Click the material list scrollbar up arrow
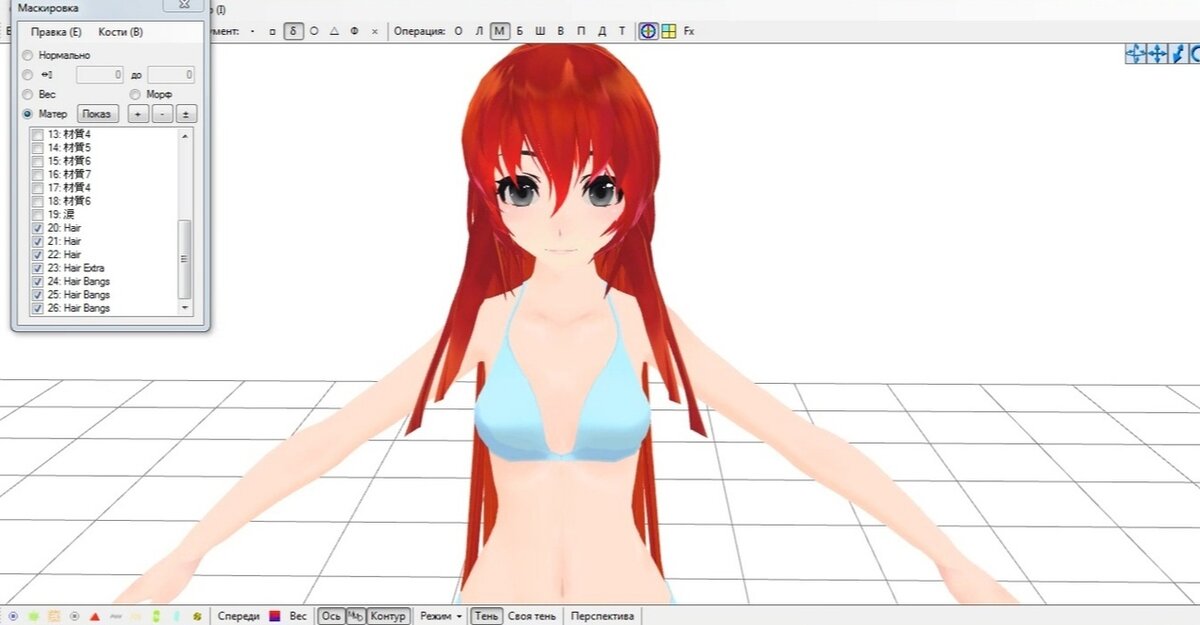This screenshot has width=1200, height=625. tap(185, 135)
